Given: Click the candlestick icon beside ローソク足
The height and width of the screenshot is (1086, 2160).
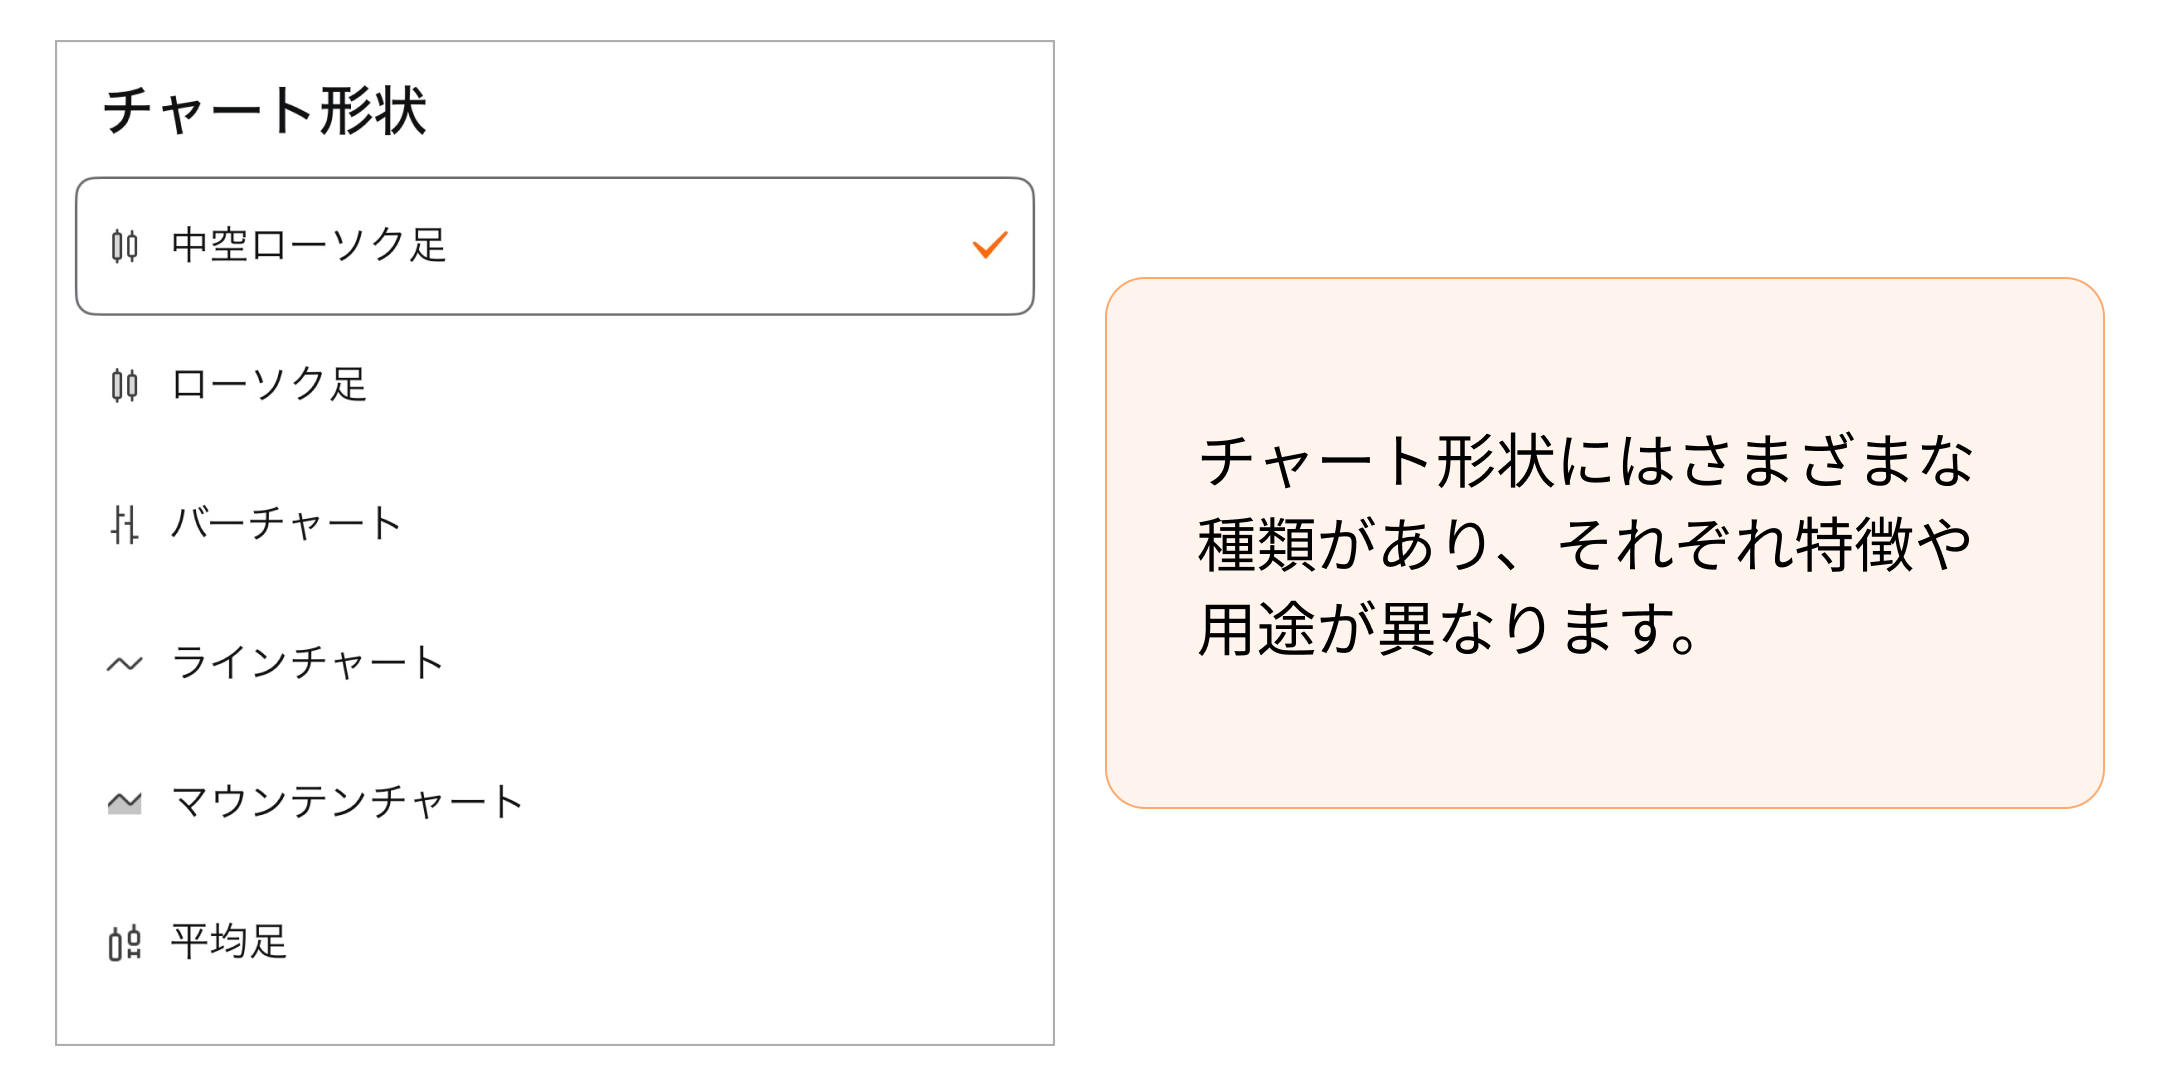Looking at the screenshot, I should (124, 384).
